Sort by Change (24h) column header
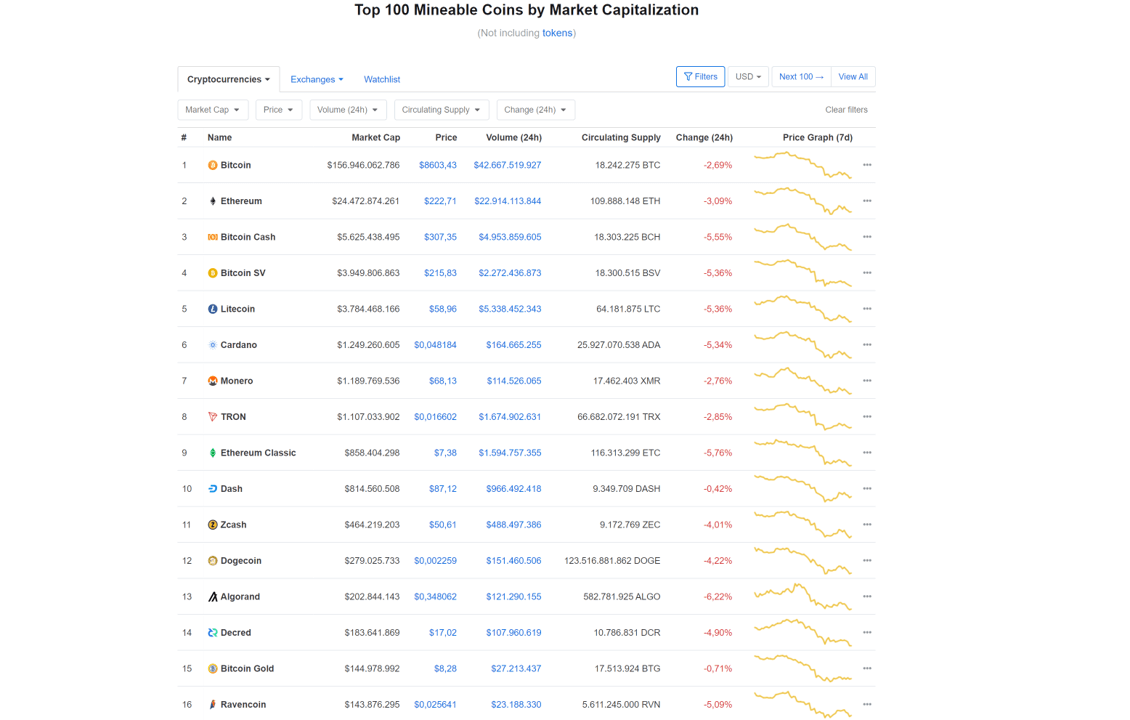 pyautogui.click(x=704, y=138)
